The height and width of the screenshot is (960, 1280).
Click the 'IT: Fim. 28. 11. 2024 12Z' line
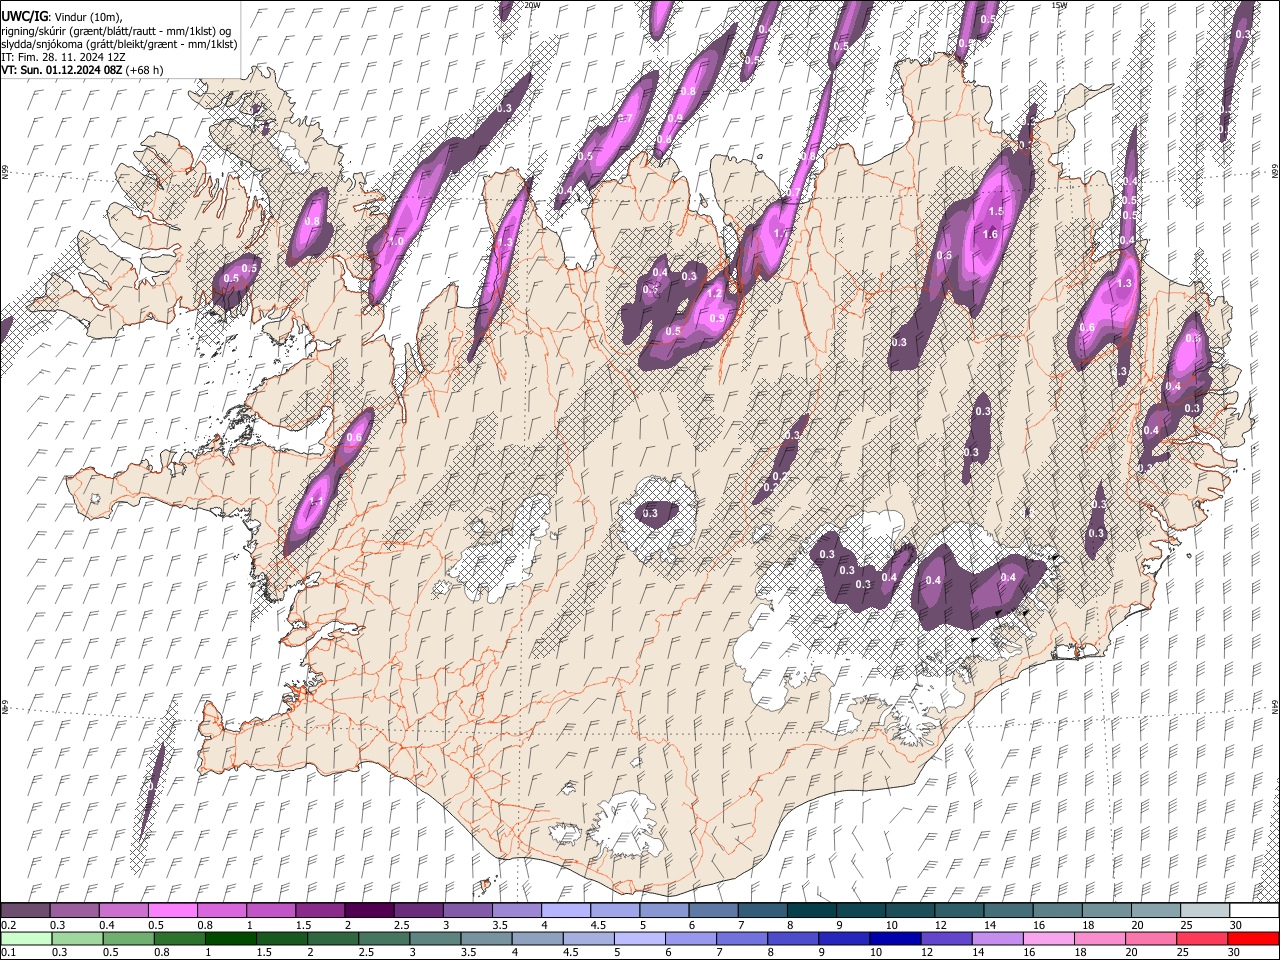(x=63, y=57)
